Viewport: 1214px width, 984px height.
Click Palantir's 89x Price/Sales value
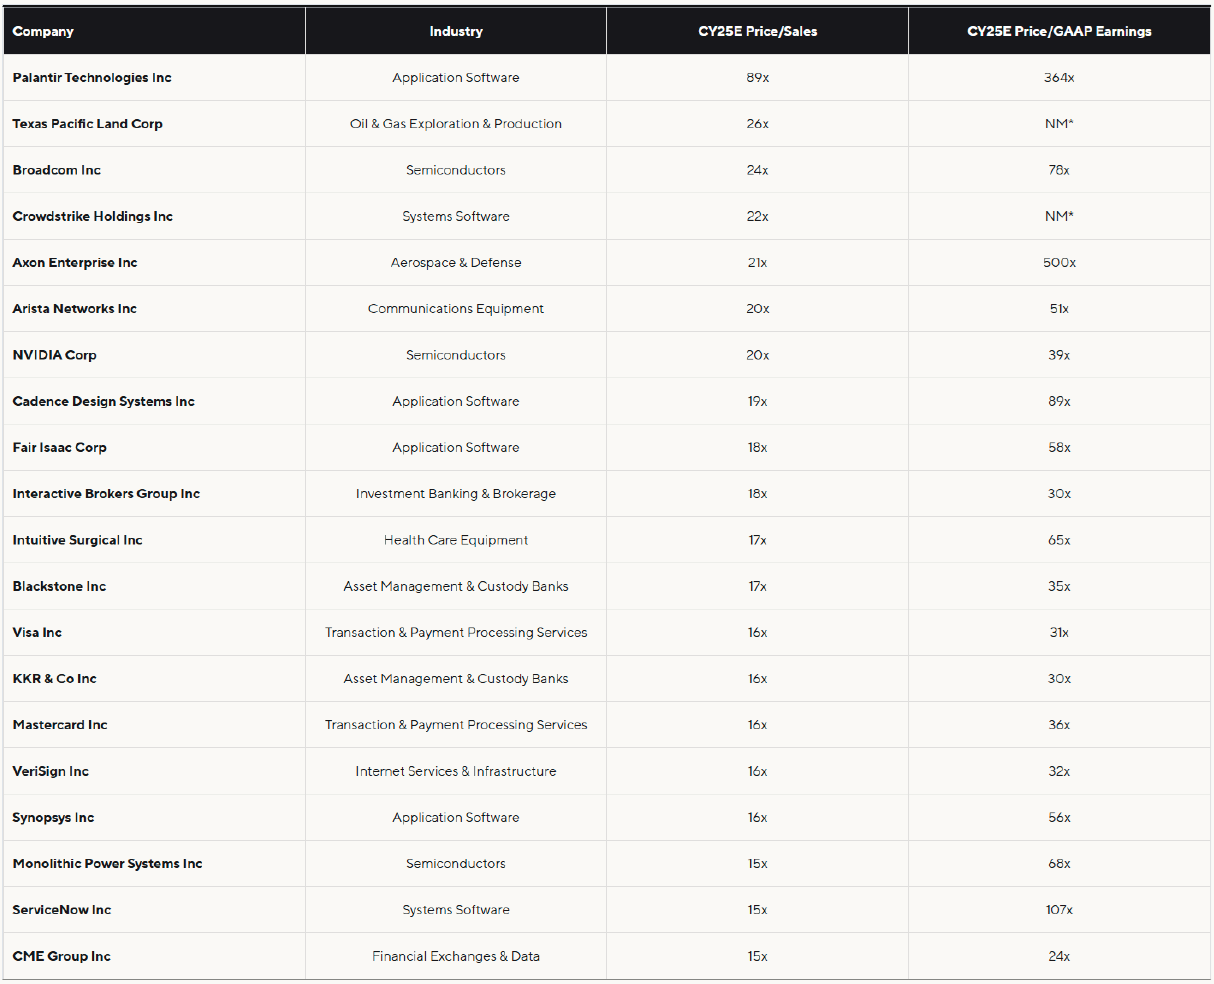[757, 78]
